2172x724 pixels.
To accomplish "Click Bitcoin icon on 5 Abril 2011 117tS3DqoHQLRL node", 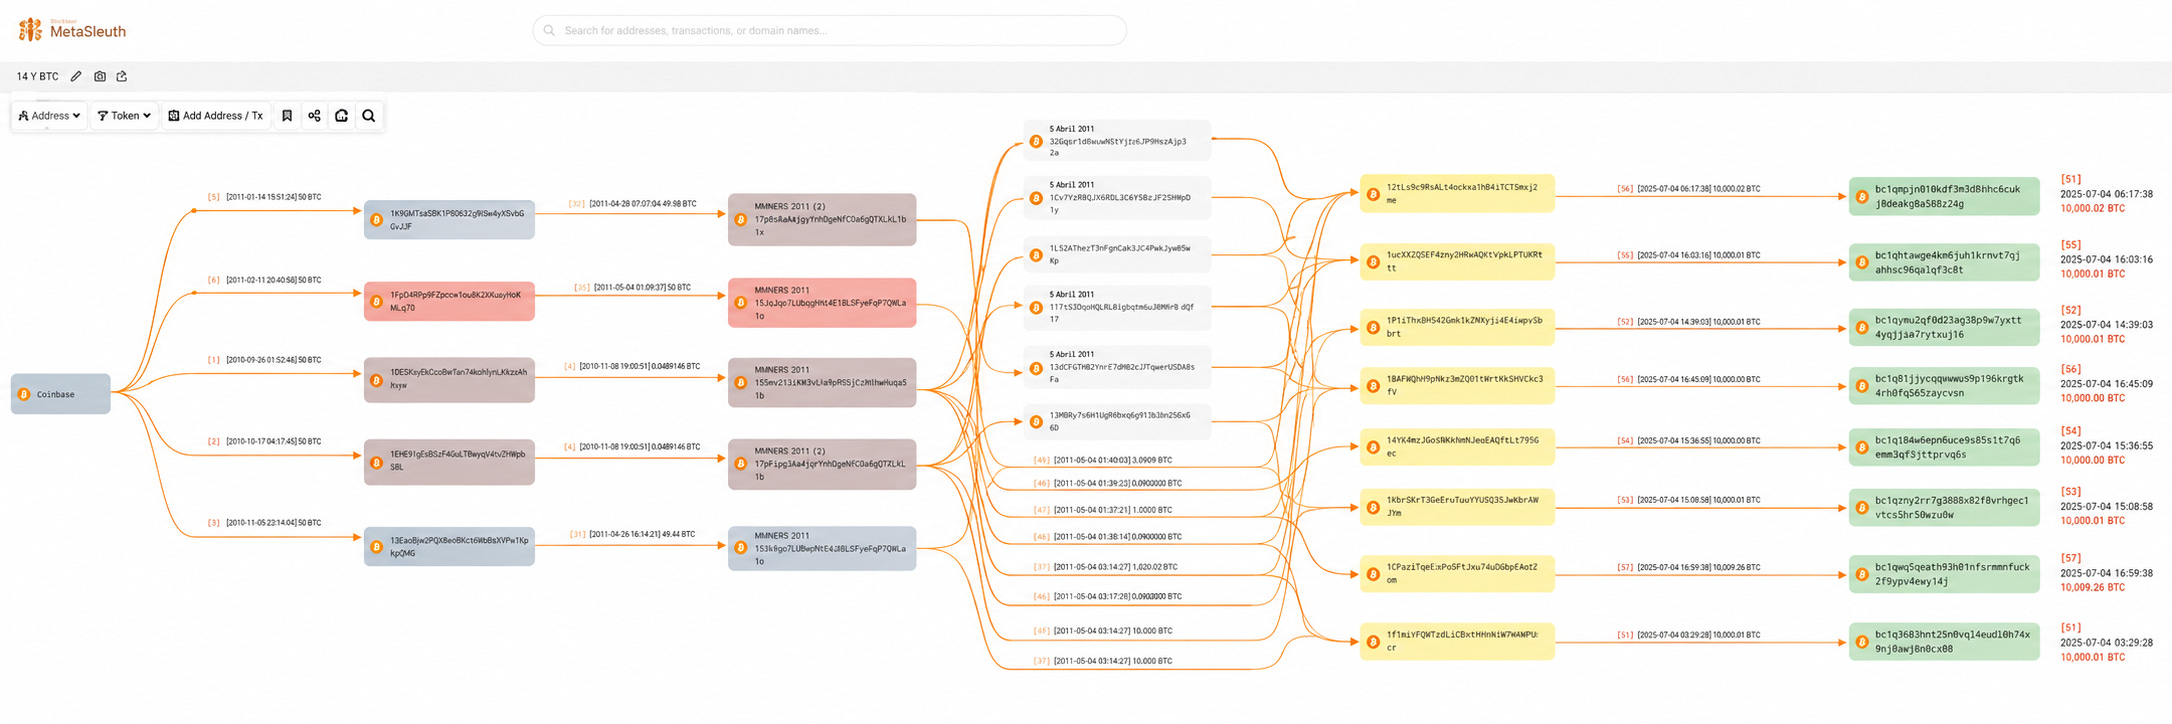I will [1036, 308].
